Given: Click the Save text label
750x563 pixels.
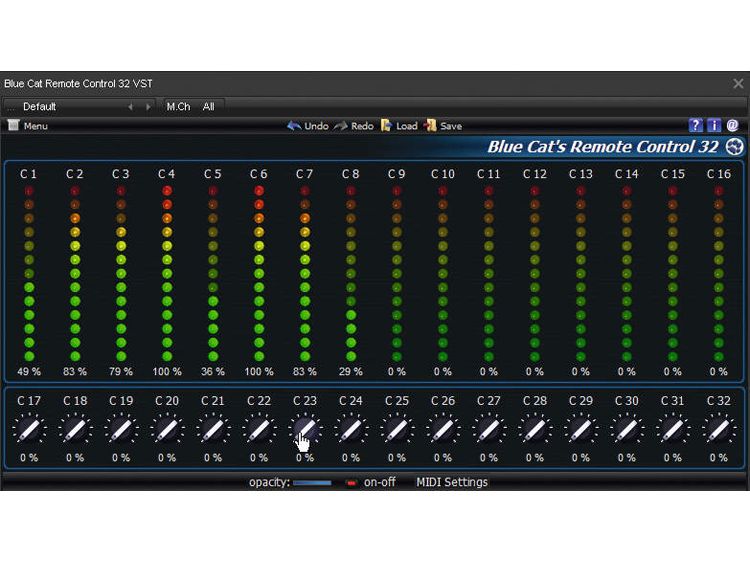Looking at the screenshot, I should click(451, 126).
